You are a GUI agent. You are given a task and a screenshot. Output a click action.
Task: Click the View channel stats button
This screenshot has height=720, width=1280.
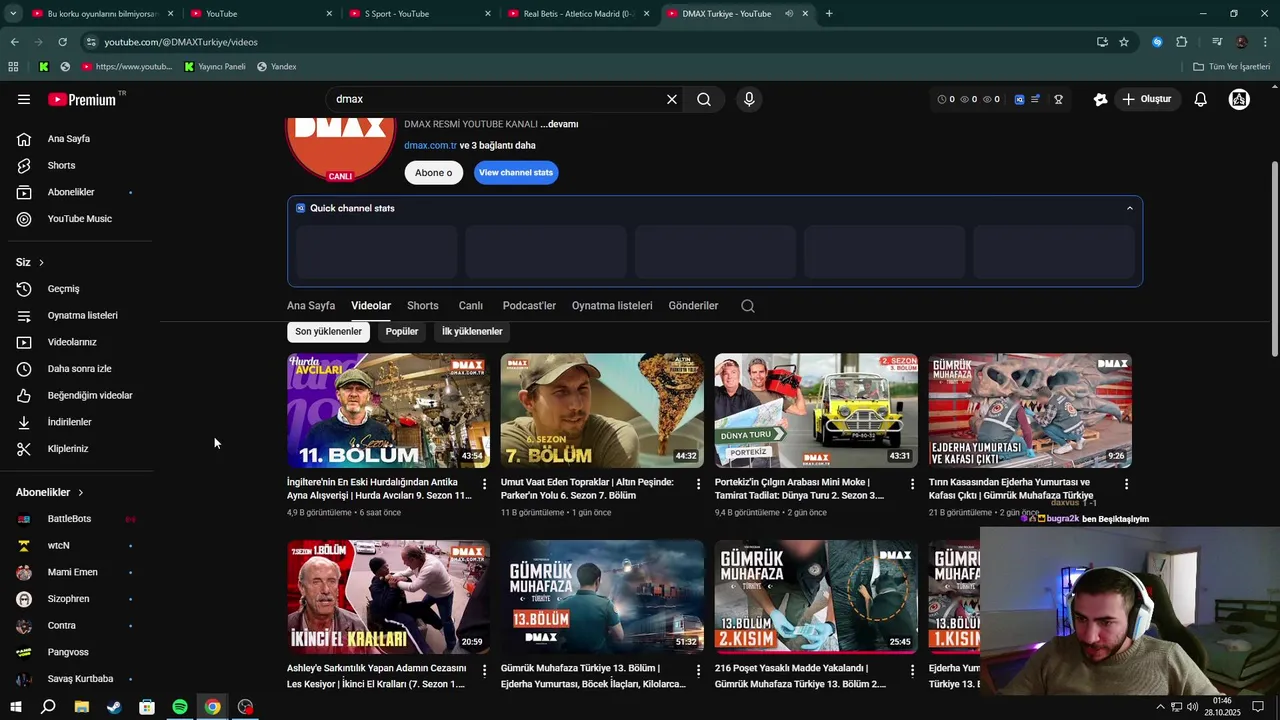point(516,172)
